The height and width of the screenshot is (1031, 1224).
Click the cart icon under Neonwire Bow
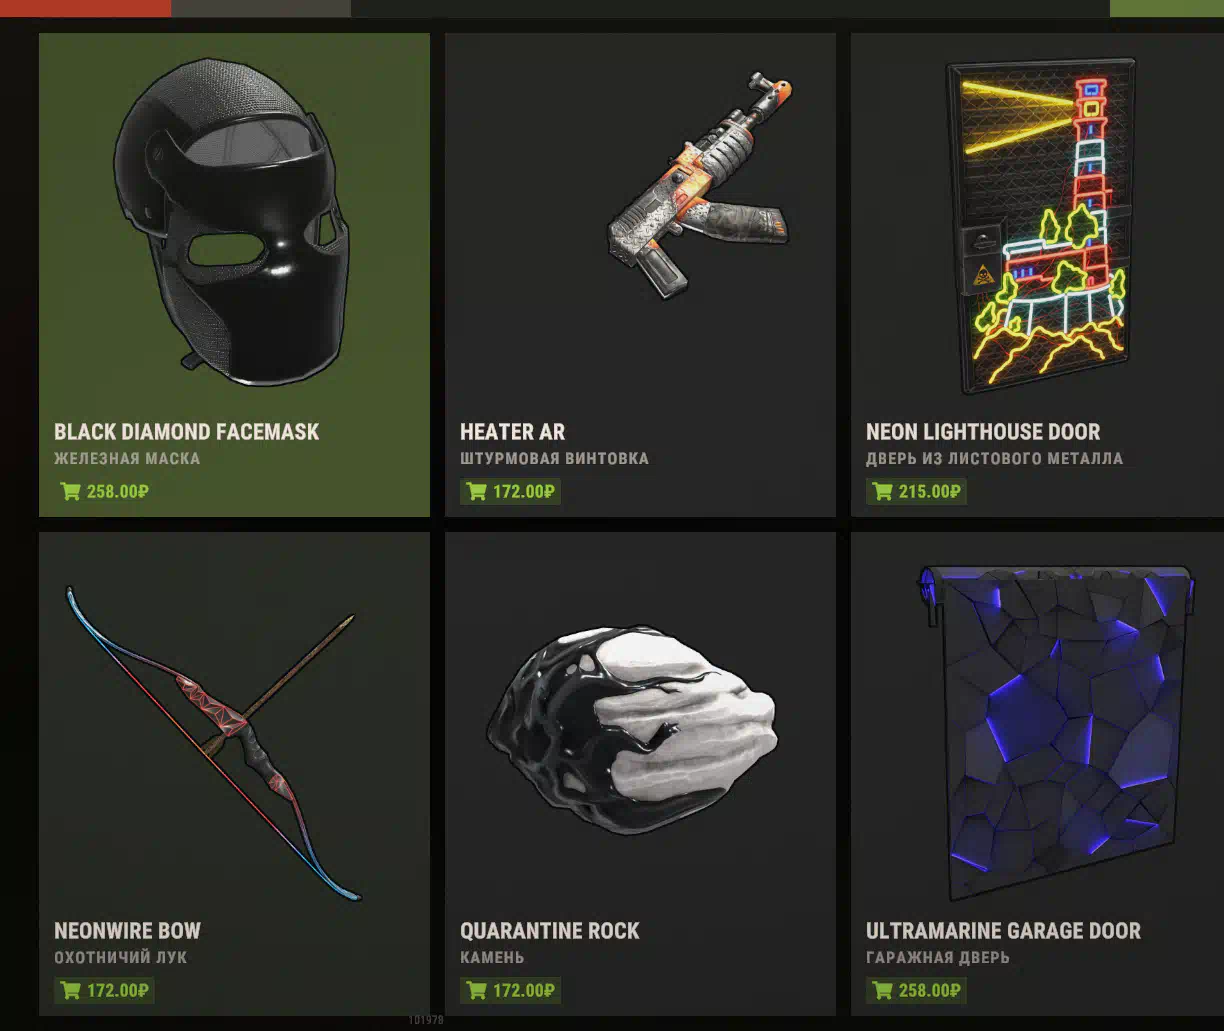tap(70, 990)
